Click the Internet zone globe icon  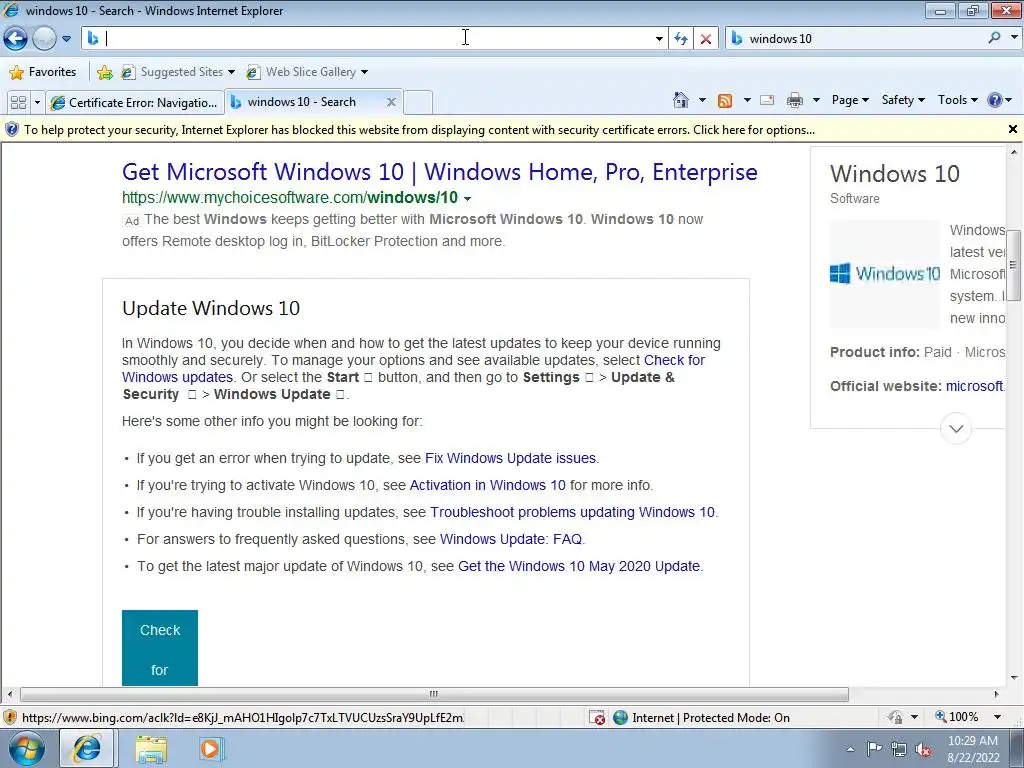point(620,718)
